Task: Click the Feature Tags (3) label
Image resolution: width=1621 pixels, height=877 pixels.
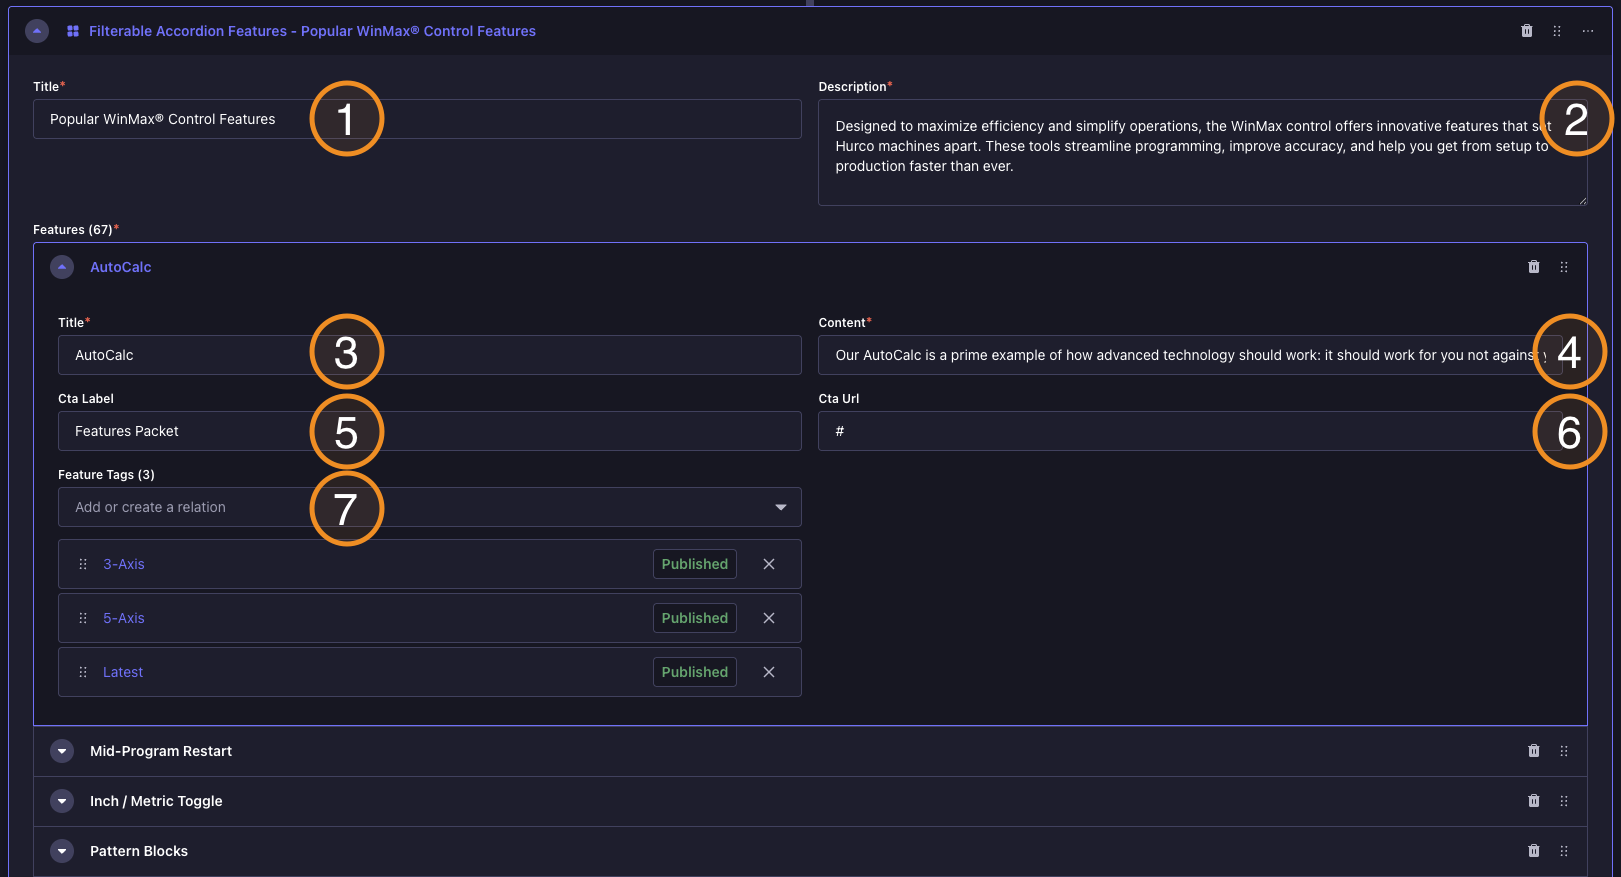Action: (x=106, y=475)
